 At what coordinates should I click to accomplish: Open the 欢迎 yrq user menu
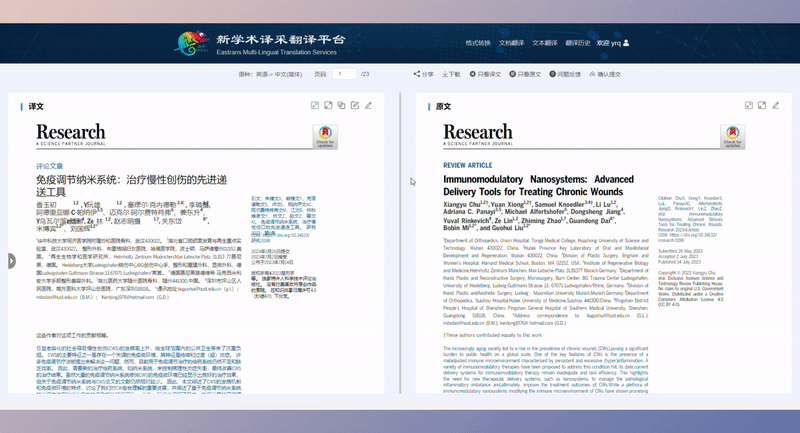coord(614,44)
